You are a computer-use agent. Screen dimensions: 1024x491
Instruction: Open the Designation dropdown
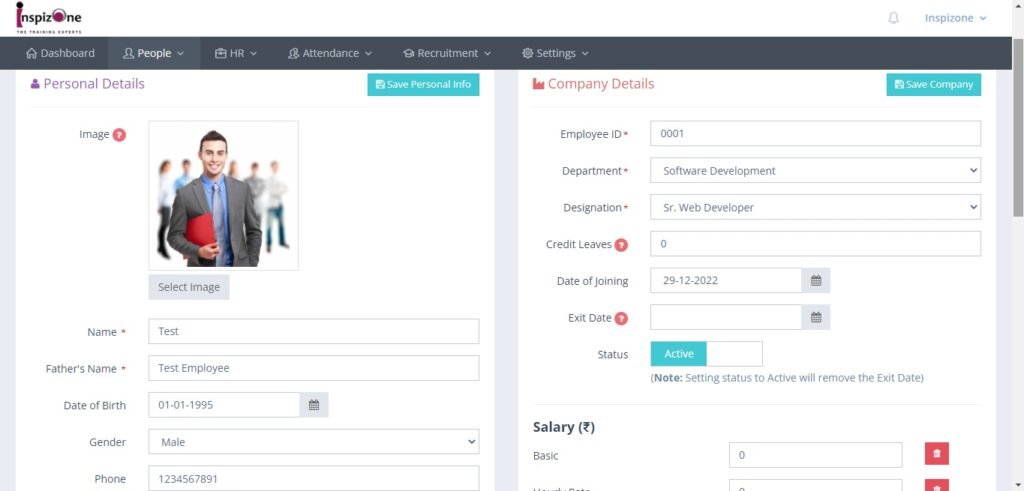click(x=815, y=208)
